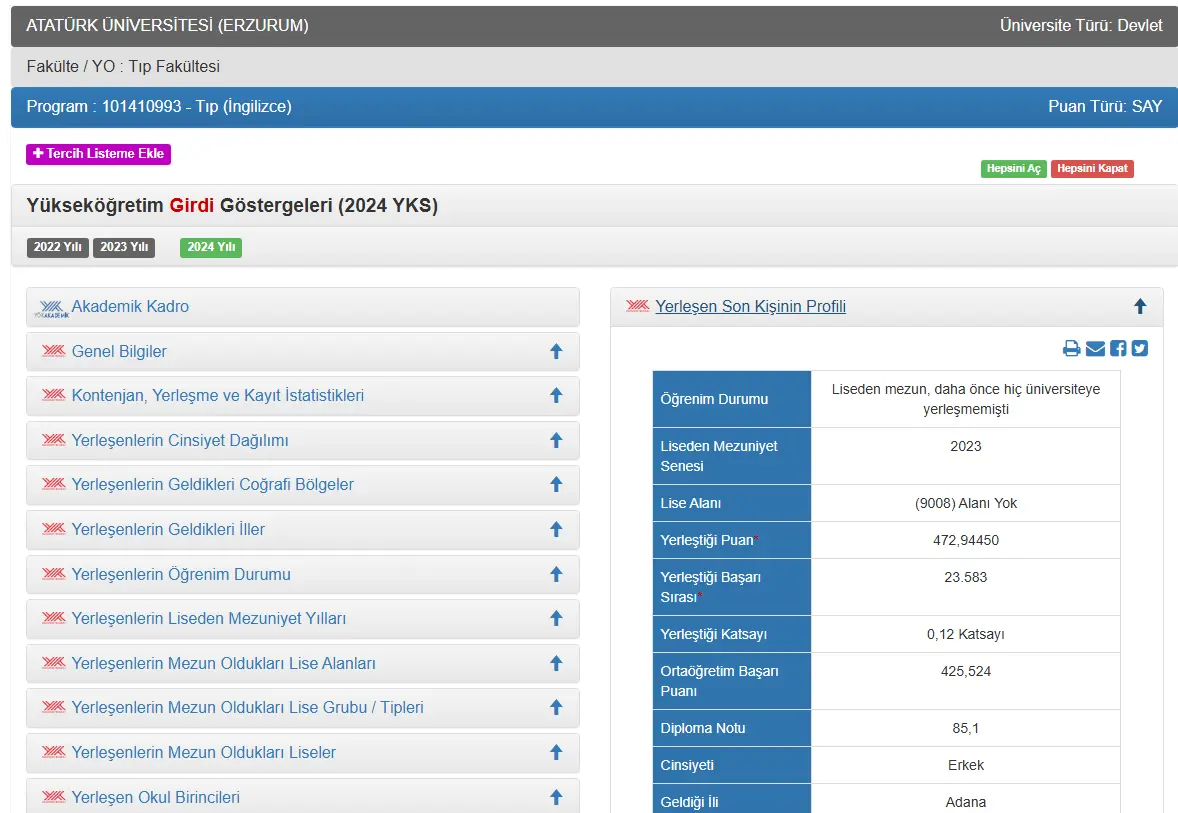Open Yerleşenlerin Cinsiyet Dağılımı link
The height and width of the screenshot is (813, 1178).
pyautogui.click(x=180, y=440)
